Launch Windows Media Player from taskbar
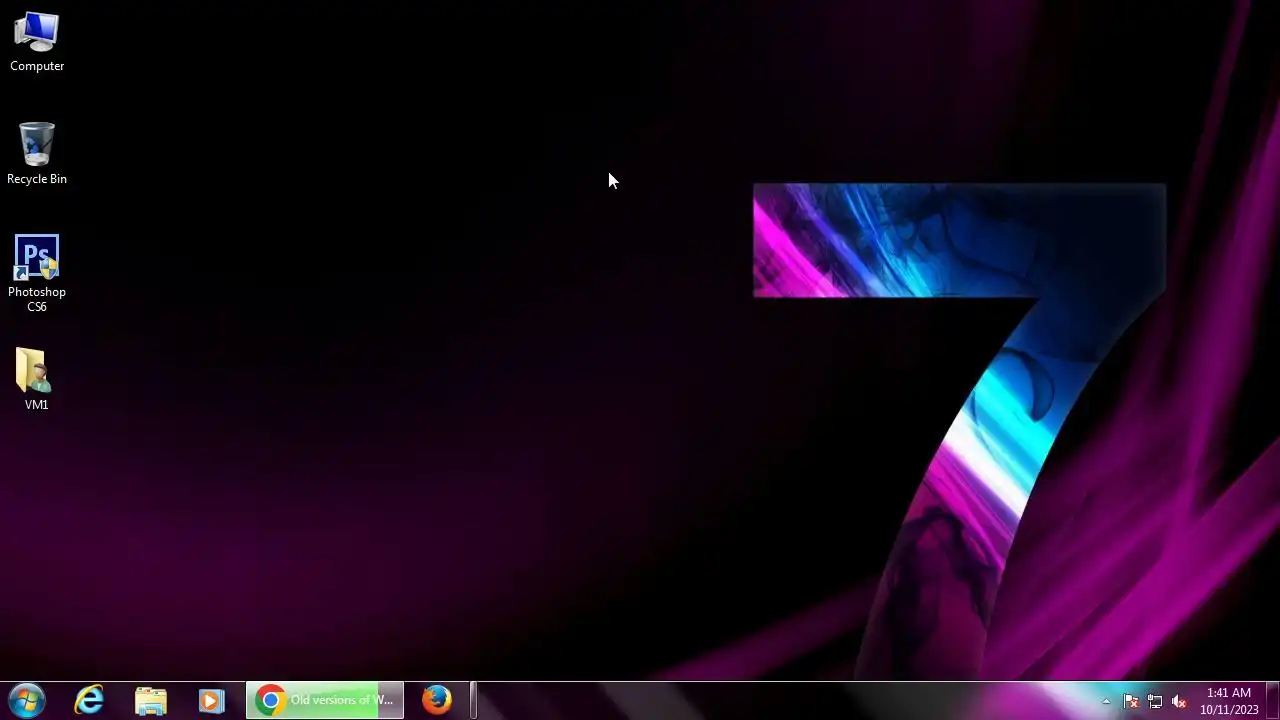The width and height of the screenshot is (1280, 720). pyautogui.click(x=211, y=700)
